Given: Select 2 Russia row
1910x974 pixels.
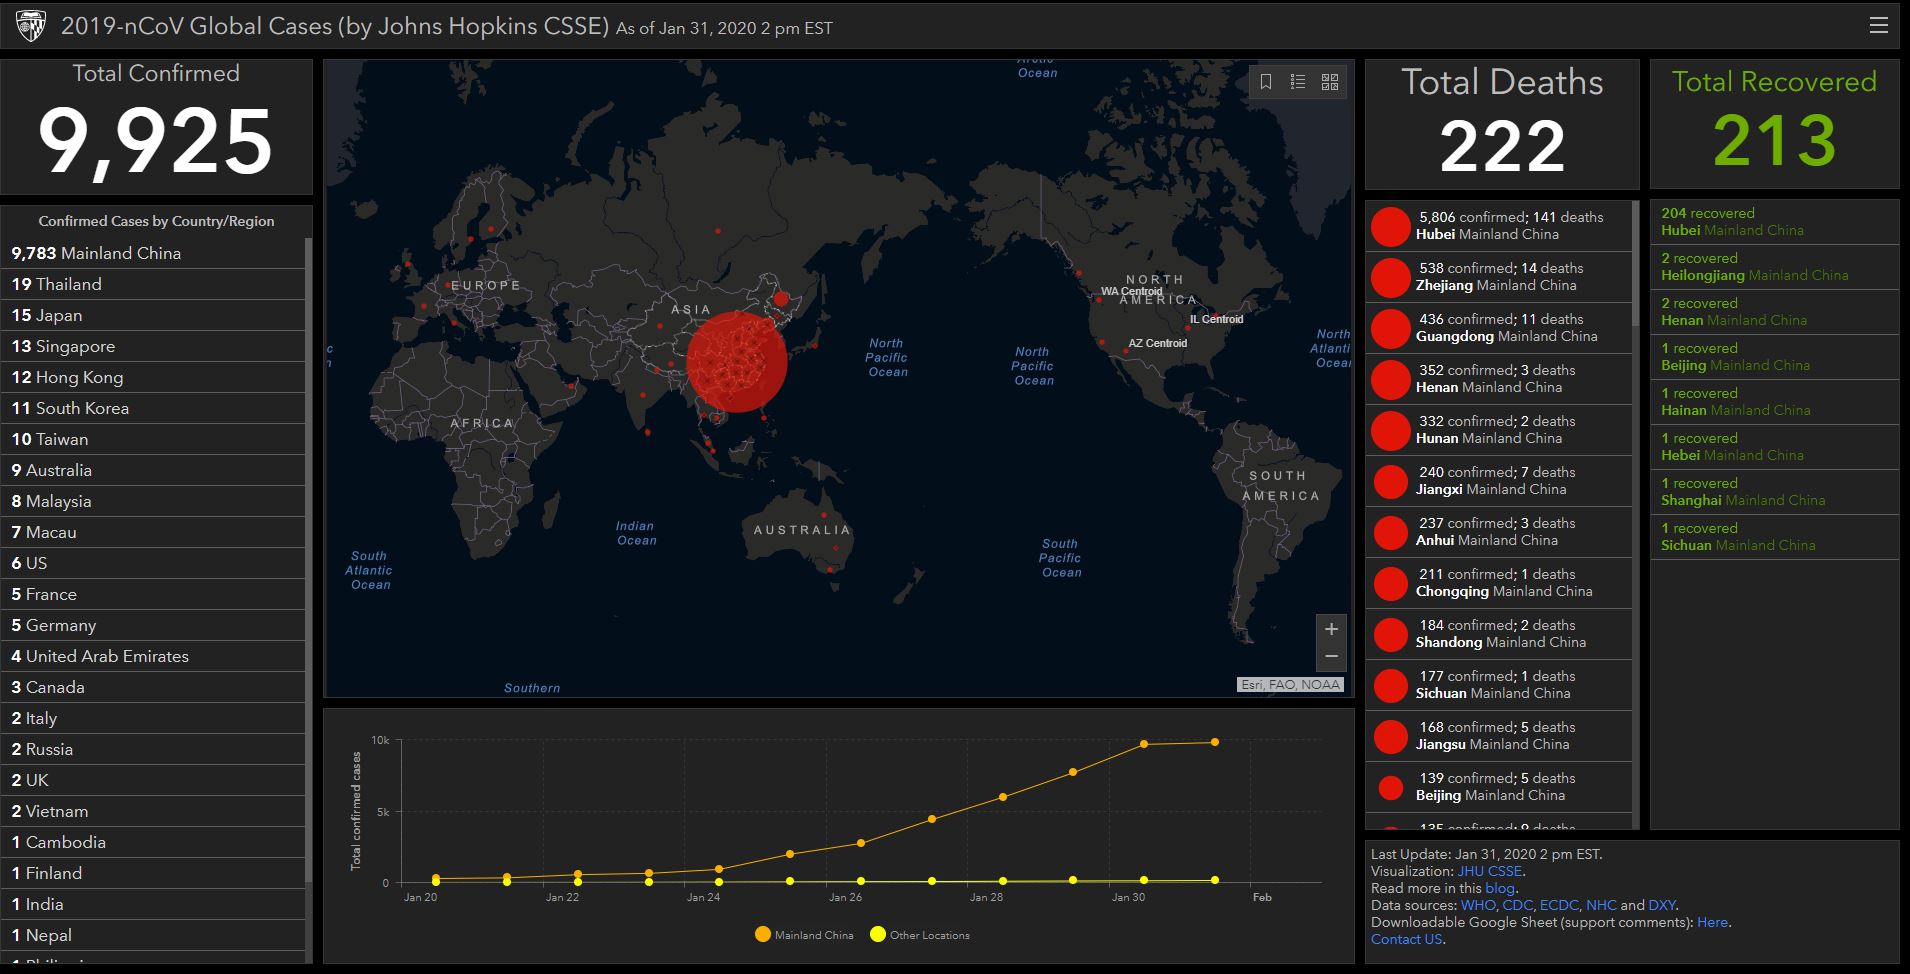Looking at the screenshot, I should pyautogui.click(x=153, y=749).
